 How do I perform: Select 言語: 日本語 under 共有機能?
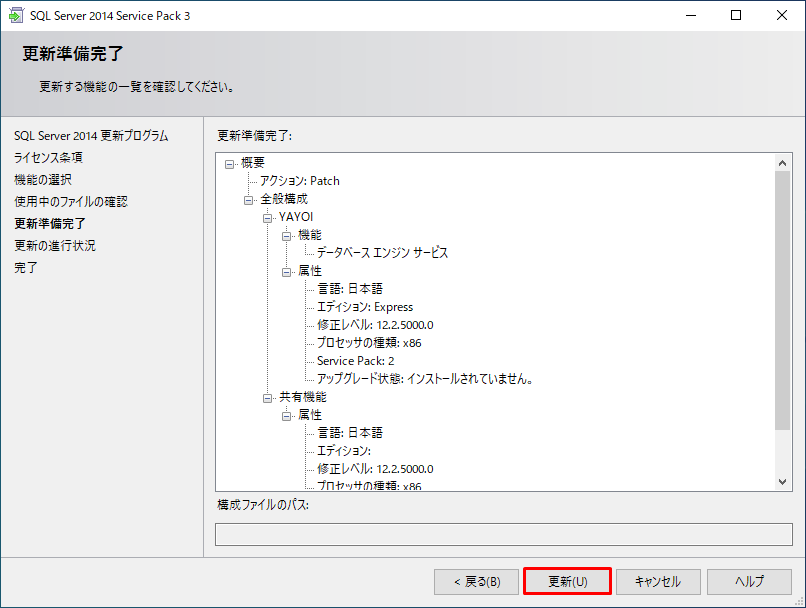(x=350, y=433)
